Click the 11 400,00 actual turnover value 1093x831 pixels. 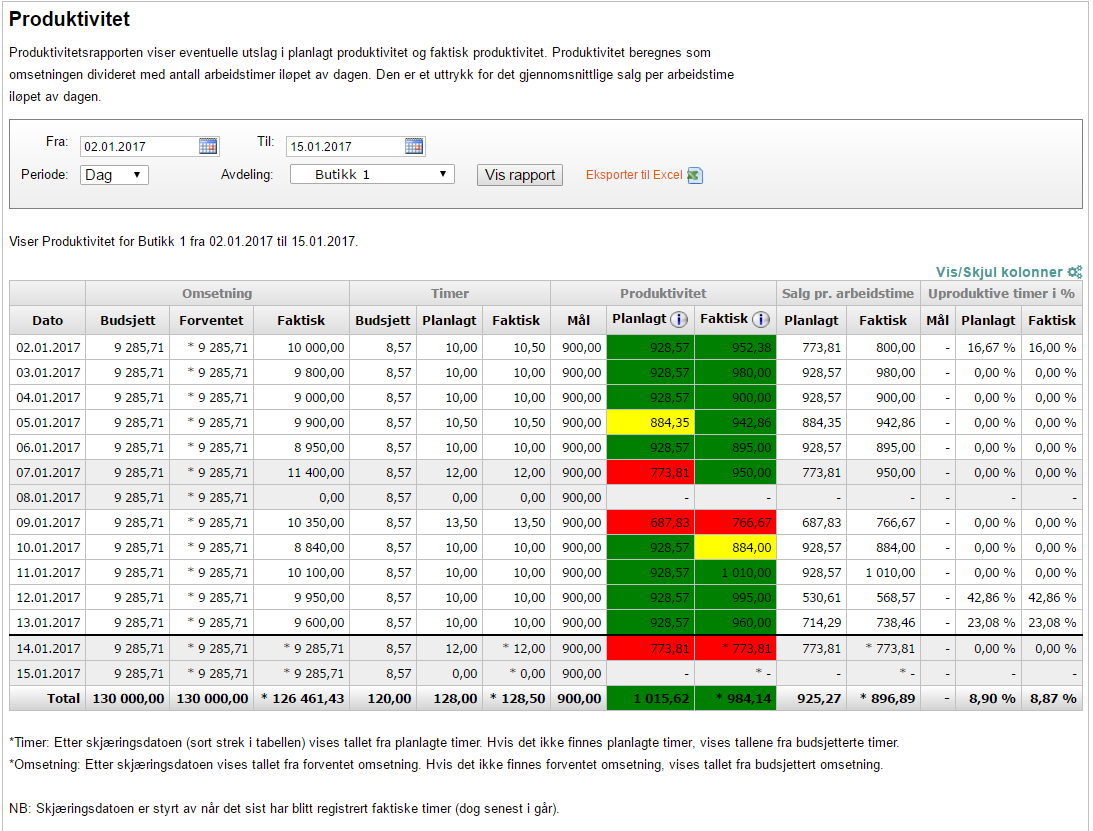pyautogui.click(x=316, y=473)
